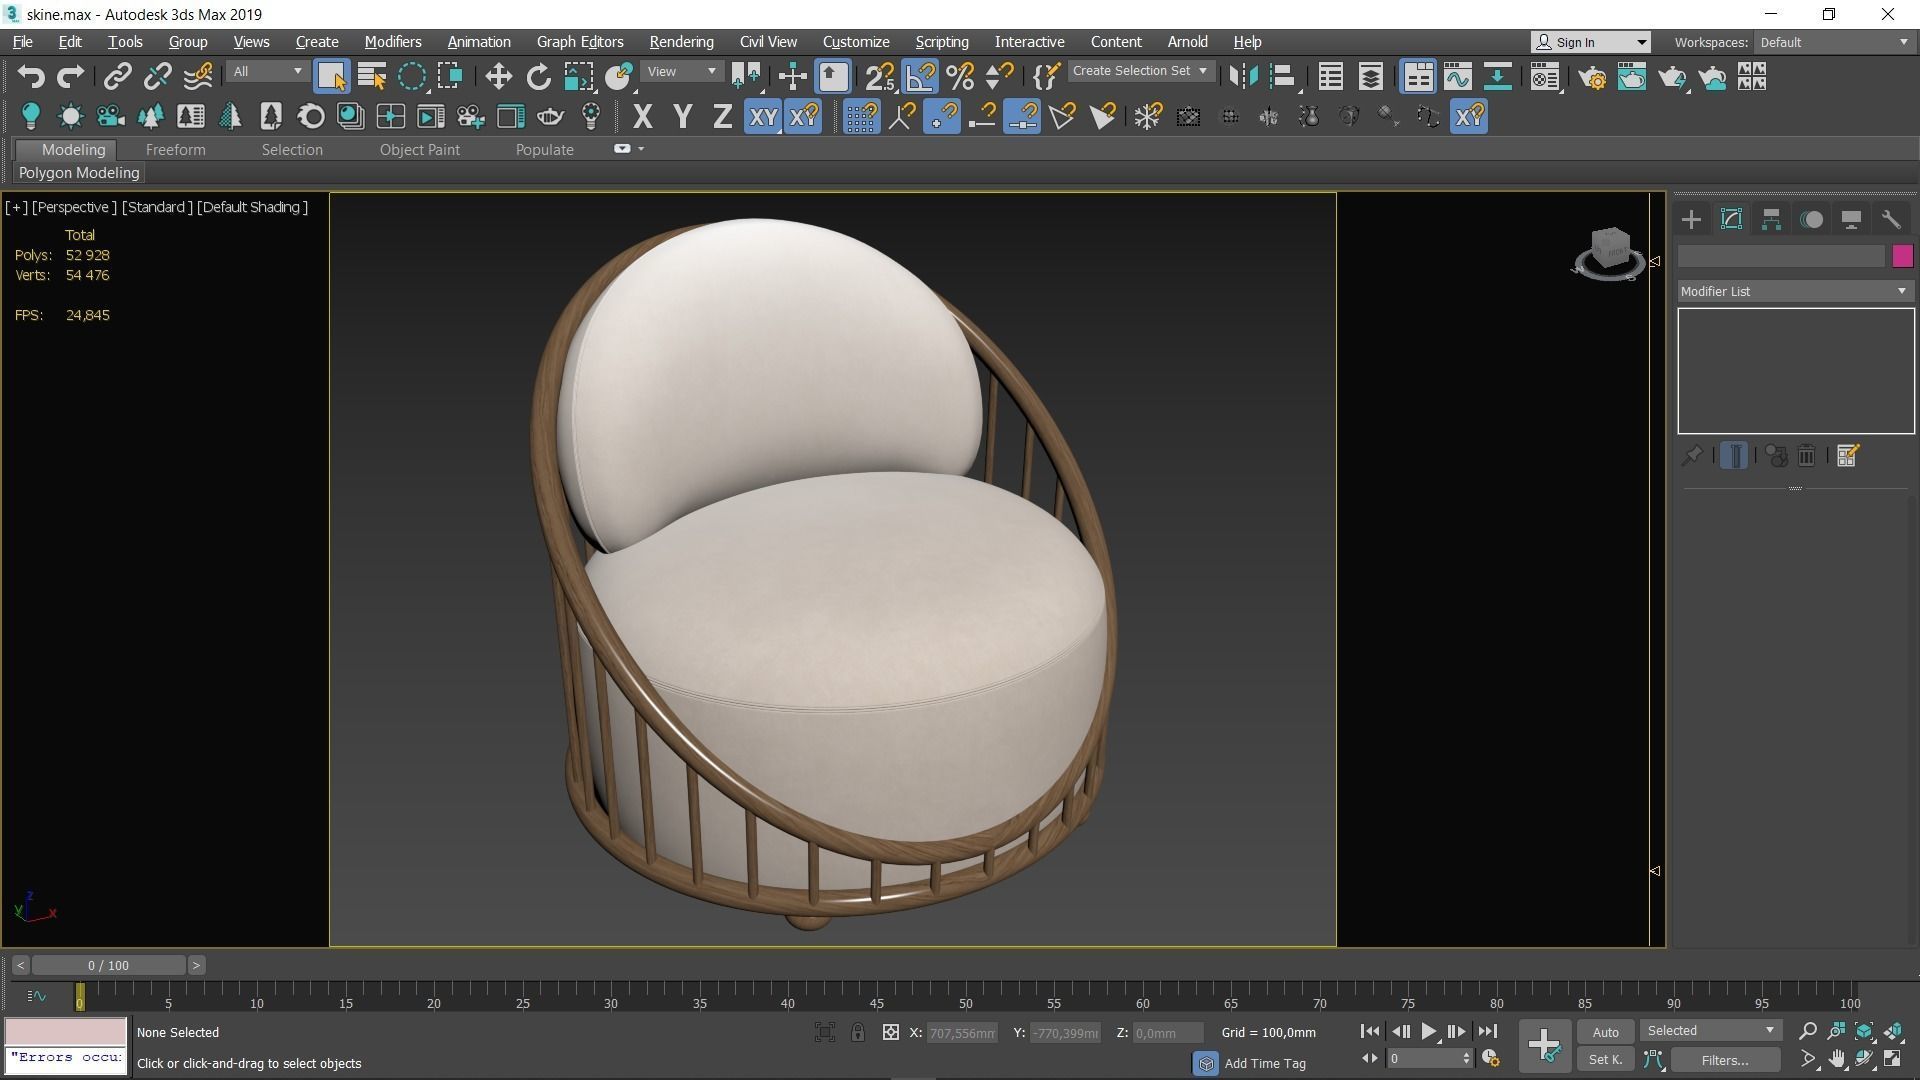Click the Default Shading viewport label
This screenshot has width=1920, height=1080.
[252, 207]
